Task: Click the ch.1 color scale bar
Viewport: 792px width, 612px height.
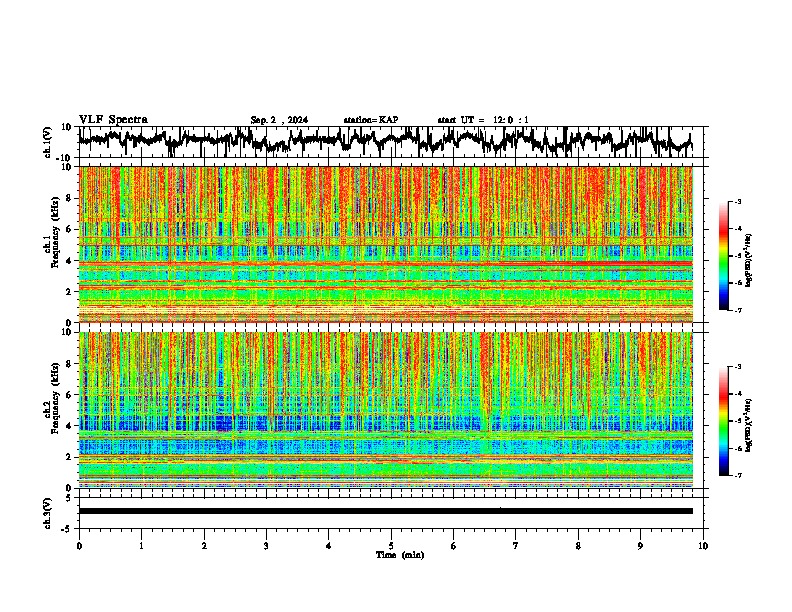Action: 723,256
